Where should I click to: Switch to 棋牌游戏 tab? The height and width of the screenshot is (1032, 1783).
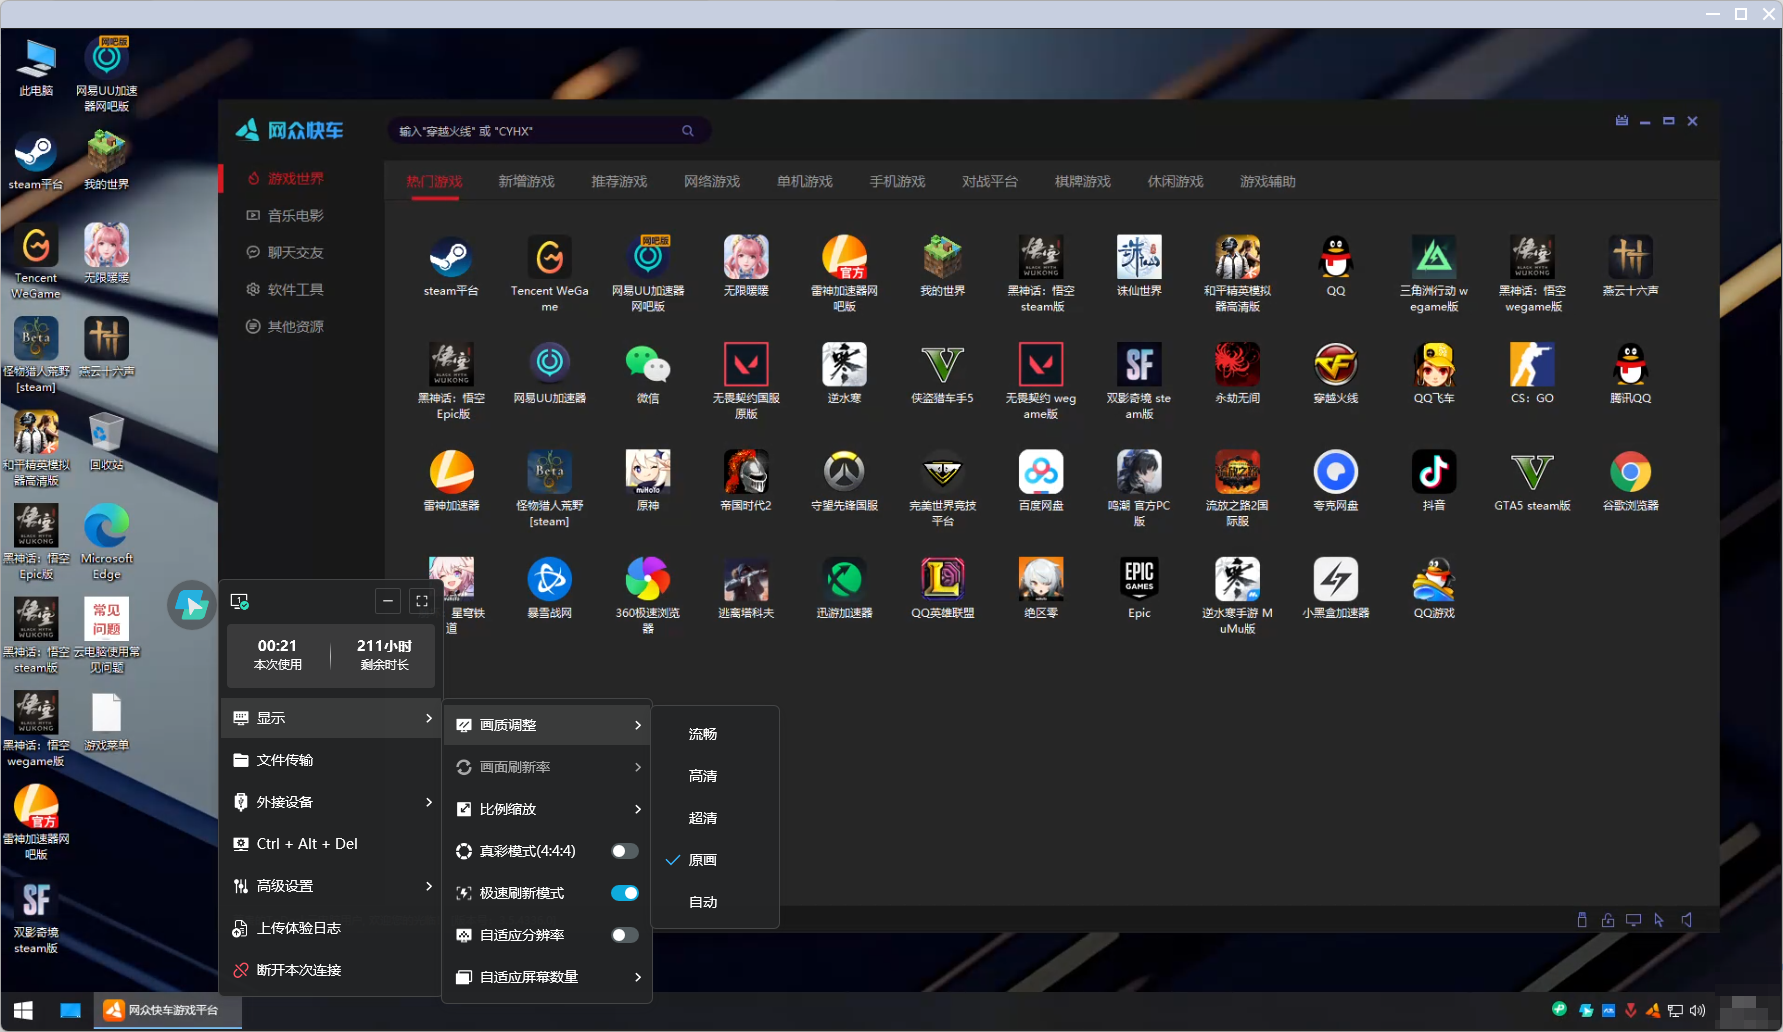pyautogui.click(x=1083, y=181)
